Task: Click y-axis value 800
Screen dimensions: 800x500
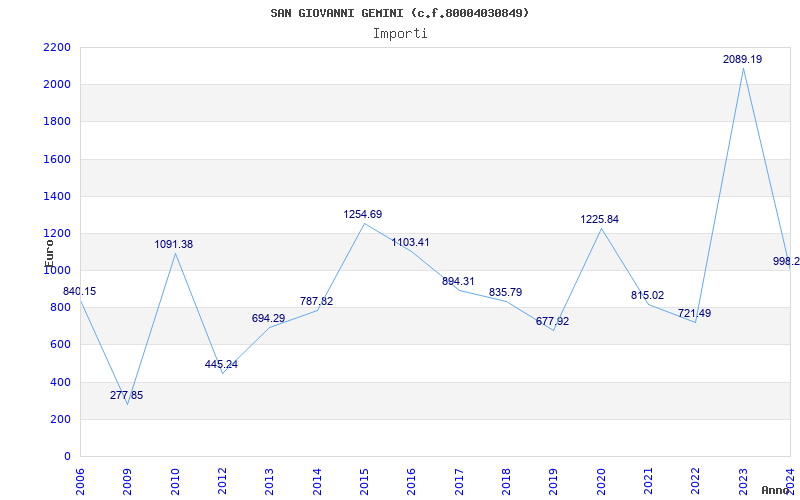Action: click(x=60, y=308)
